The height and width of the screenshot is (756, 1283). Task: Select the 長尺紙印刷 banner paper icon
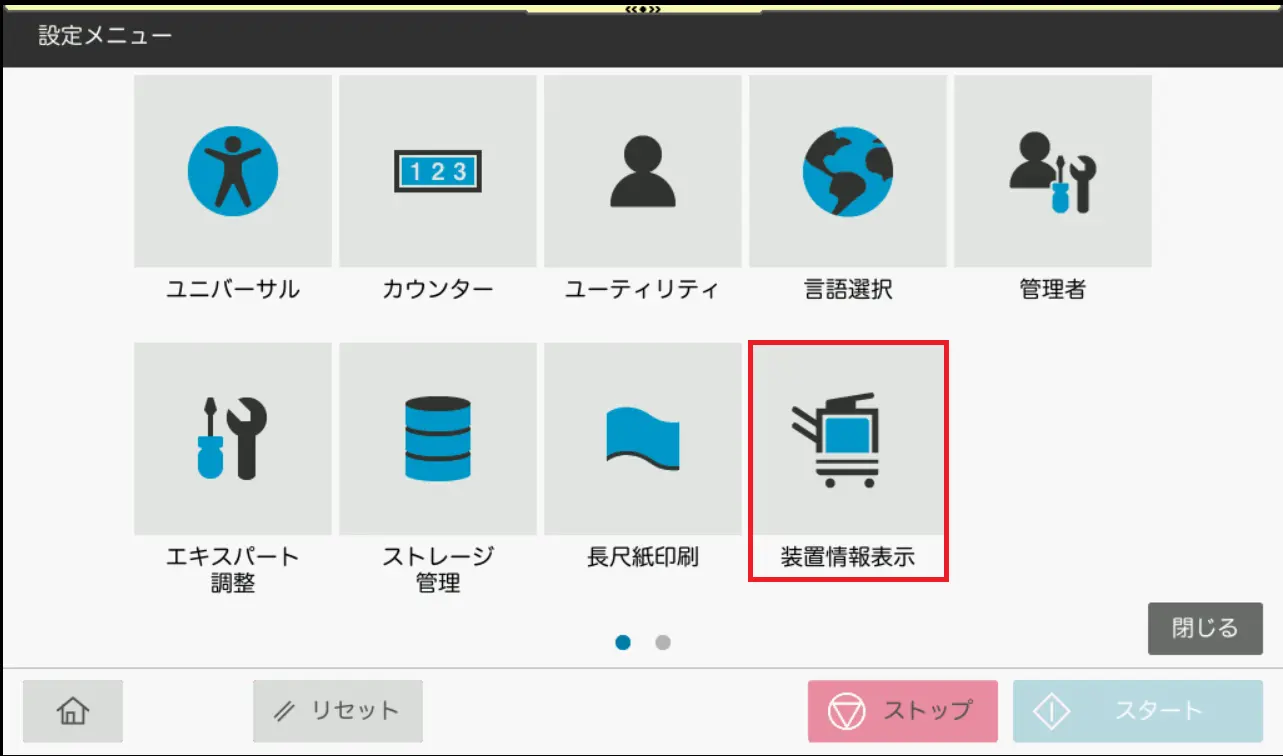click(643, 438)
